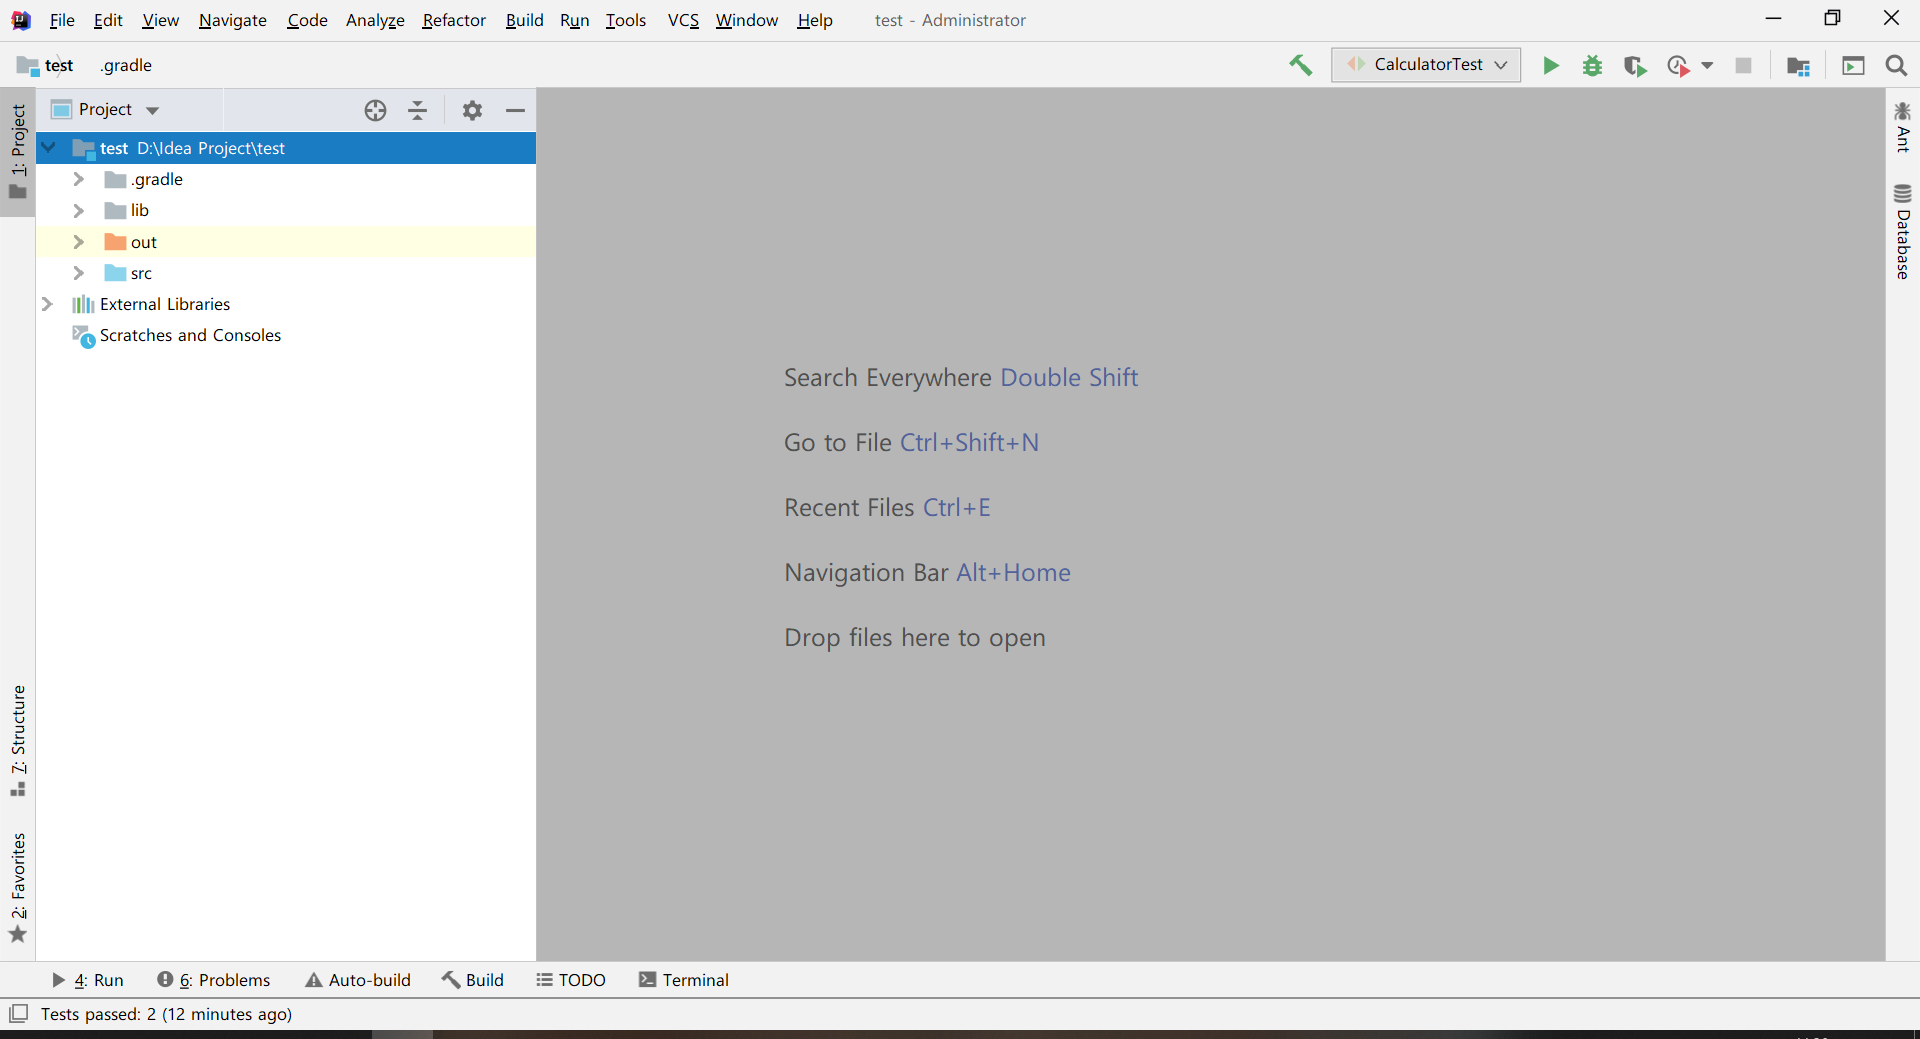Open the 6: Problems tool window
Viewport: 1920px width, 1039px height.
pos(213,980)
